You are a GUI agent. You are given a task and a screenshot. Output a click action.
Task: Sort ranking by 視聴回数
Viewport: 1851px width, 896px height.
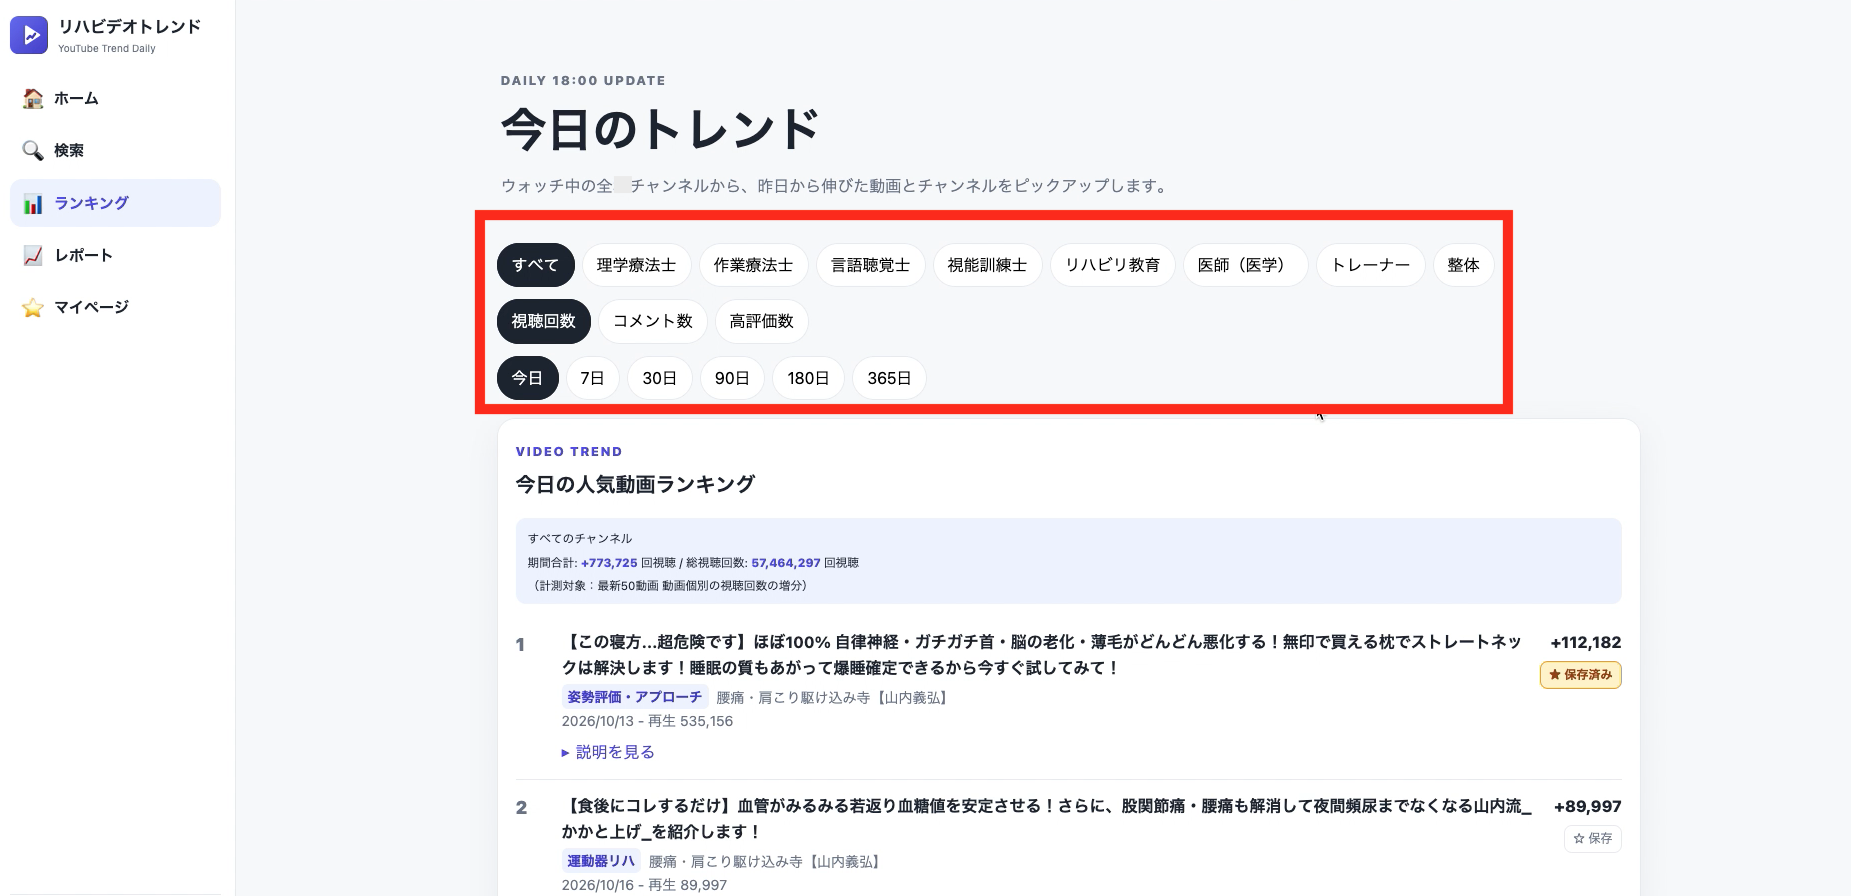pos(544,321)
